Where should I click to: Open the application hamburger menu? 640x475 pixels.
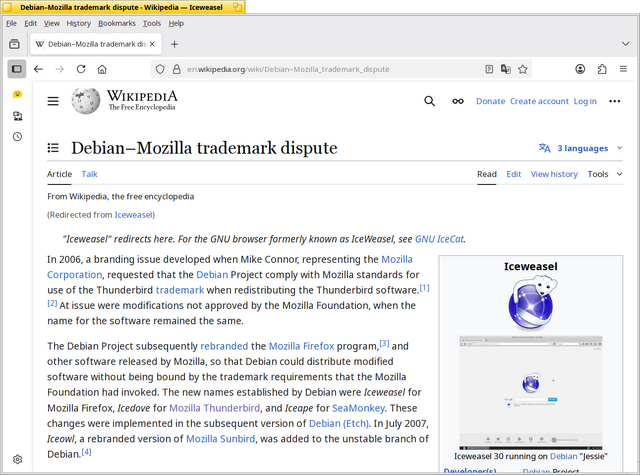pos(623,69)
